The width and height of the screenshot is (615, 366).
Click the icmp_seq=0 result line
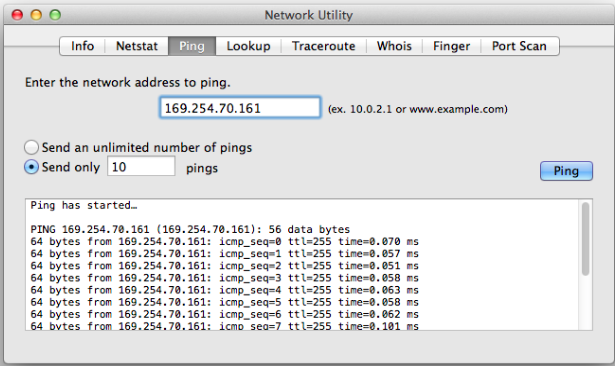click(x=224, y=241)
